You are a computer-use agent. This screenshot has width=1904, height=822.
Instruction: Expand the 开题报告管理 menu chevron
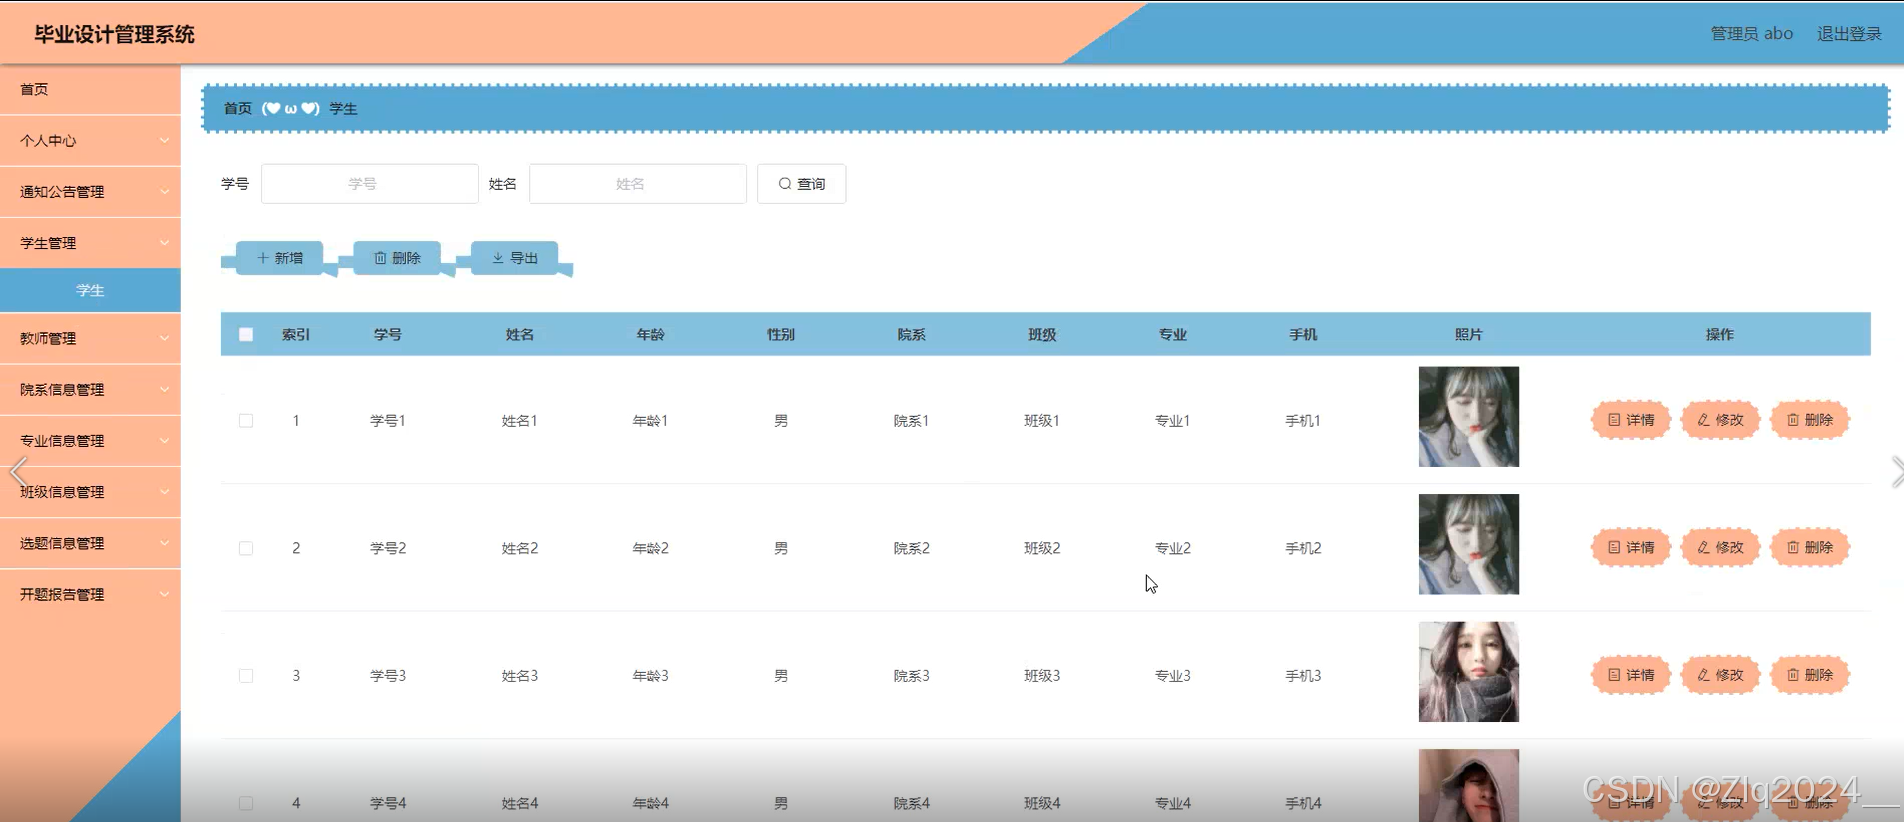(x=164, y=595)
